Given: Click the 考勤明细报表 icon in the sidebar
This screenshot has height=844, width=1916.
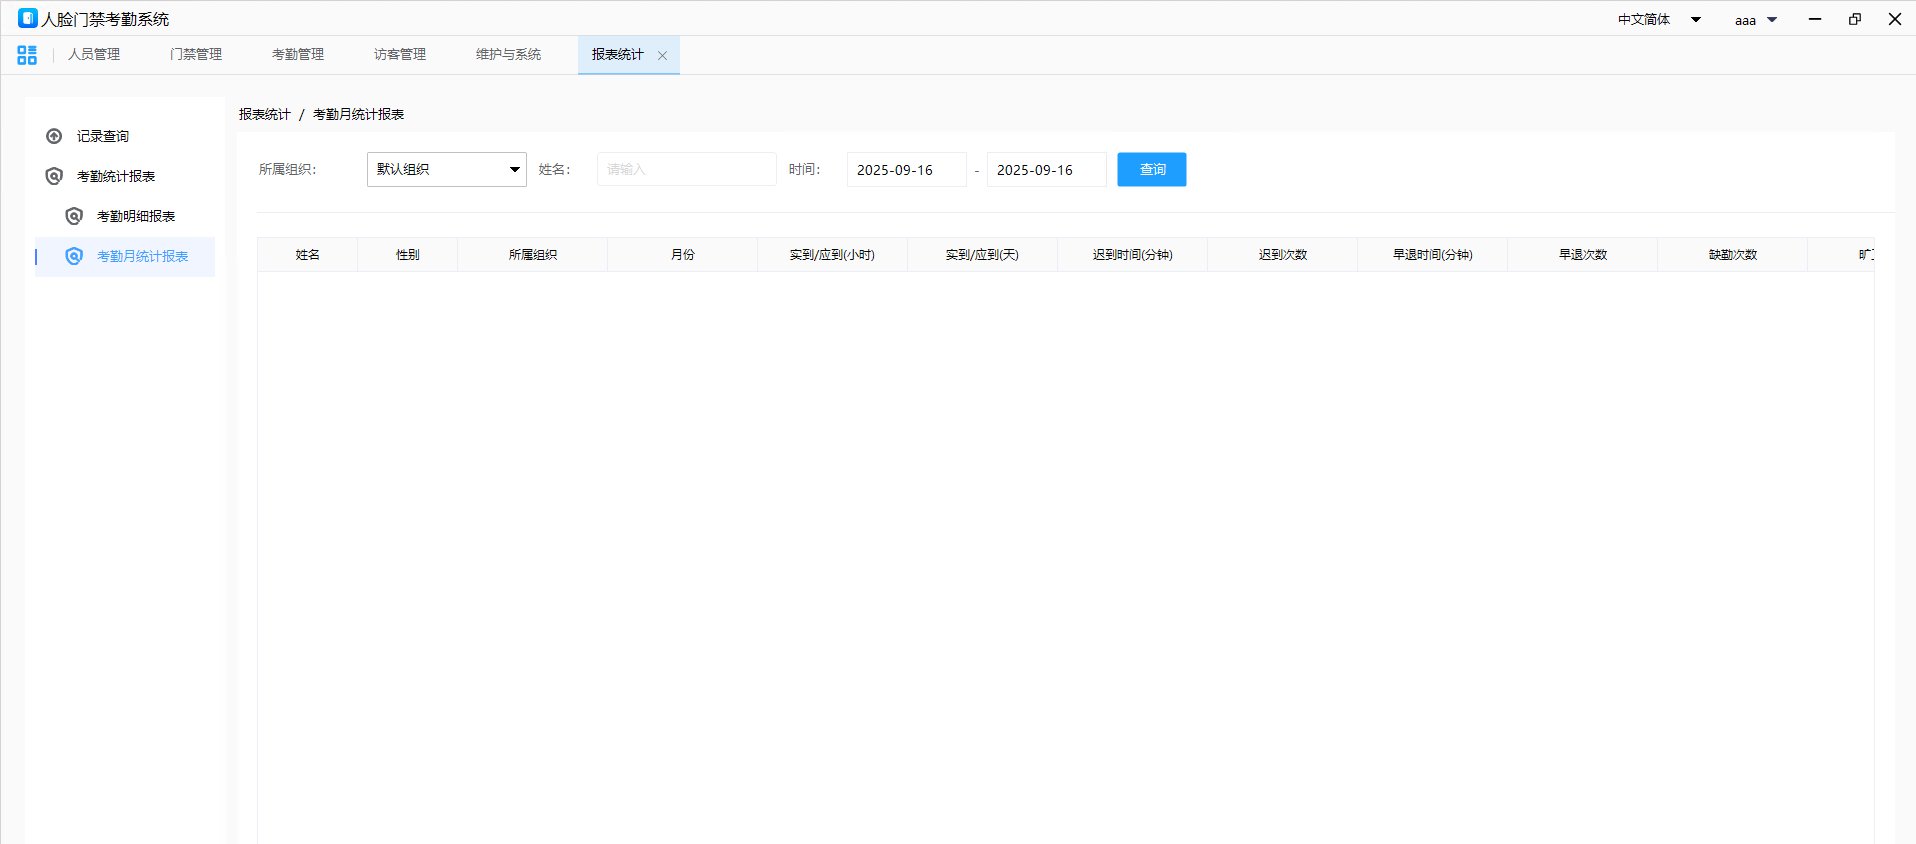Looking at the screenshot, I should [x=74, y=216].
